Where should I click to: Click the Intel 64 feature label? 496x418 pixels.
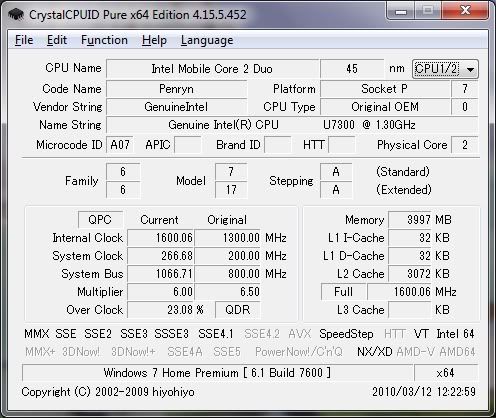(455, 334)
